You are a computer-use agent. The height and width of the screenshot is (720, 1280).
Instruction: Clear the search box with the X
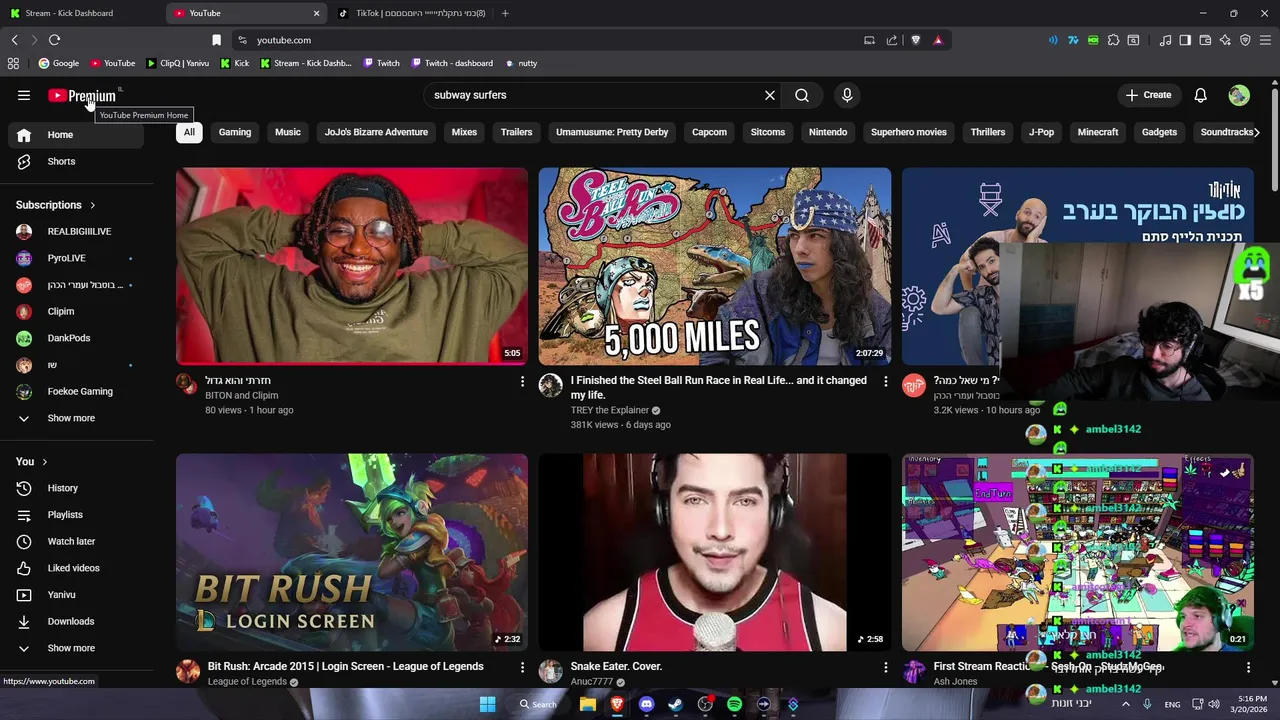coord(770,95)
